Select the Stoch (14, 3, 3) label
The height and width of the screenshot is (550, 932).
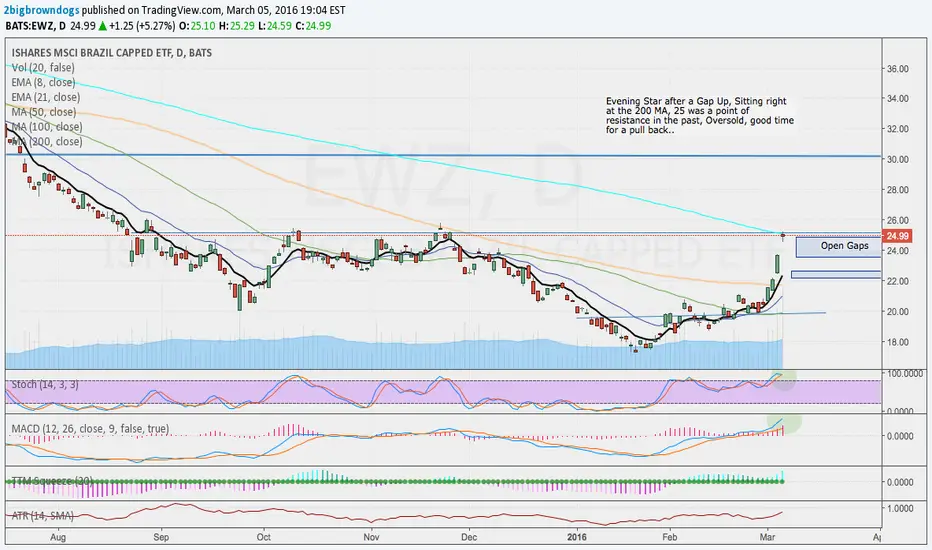(45, 385)
